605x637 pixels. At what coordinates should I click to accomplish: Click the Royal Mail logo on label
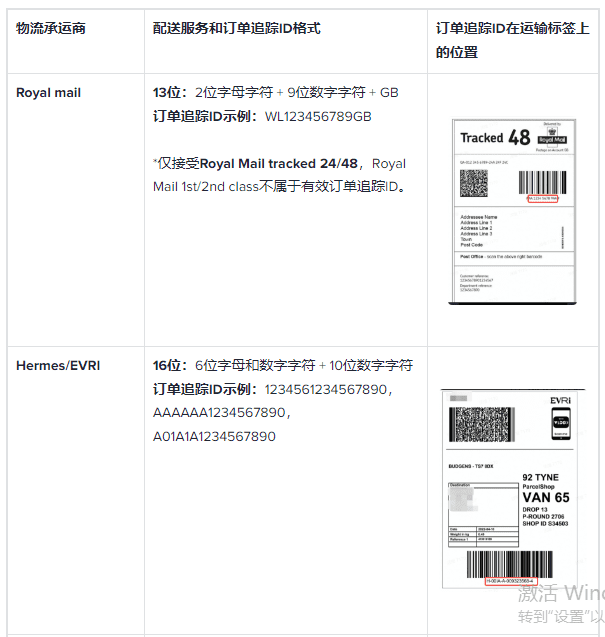[552, 136]
